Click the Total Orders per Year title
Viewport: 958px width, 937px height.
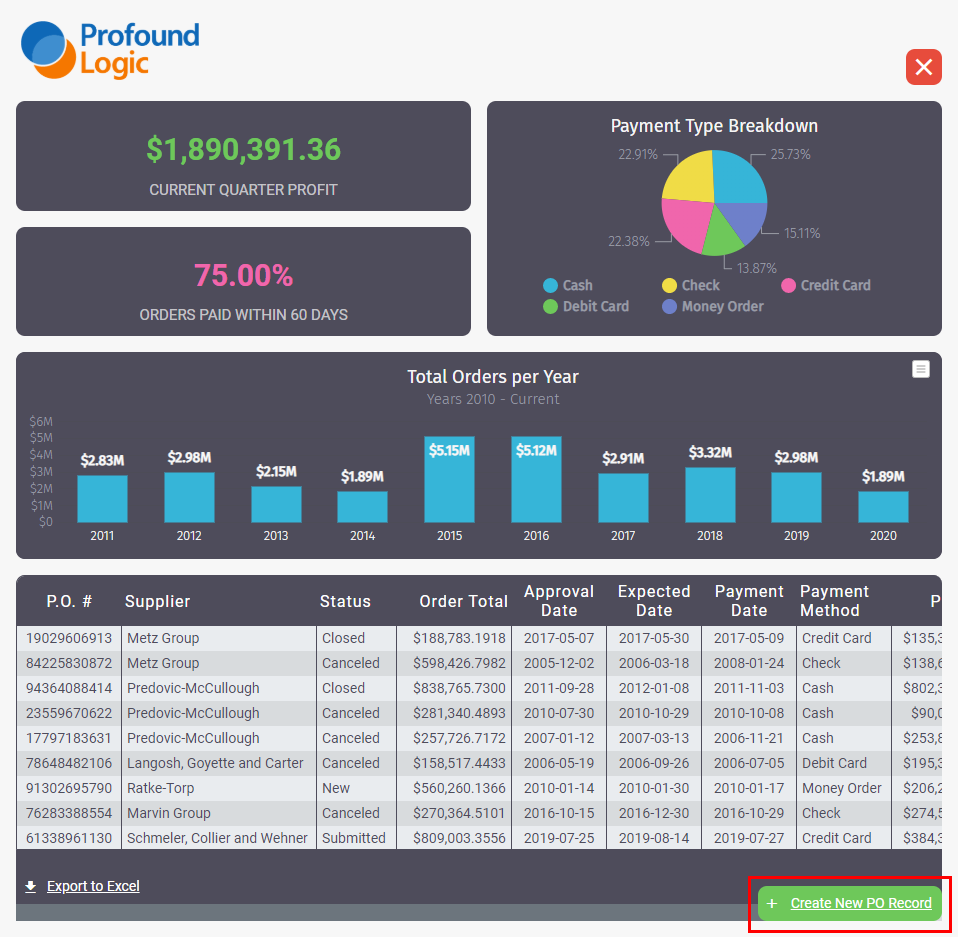pyautogui.click(x=492, y=377)
